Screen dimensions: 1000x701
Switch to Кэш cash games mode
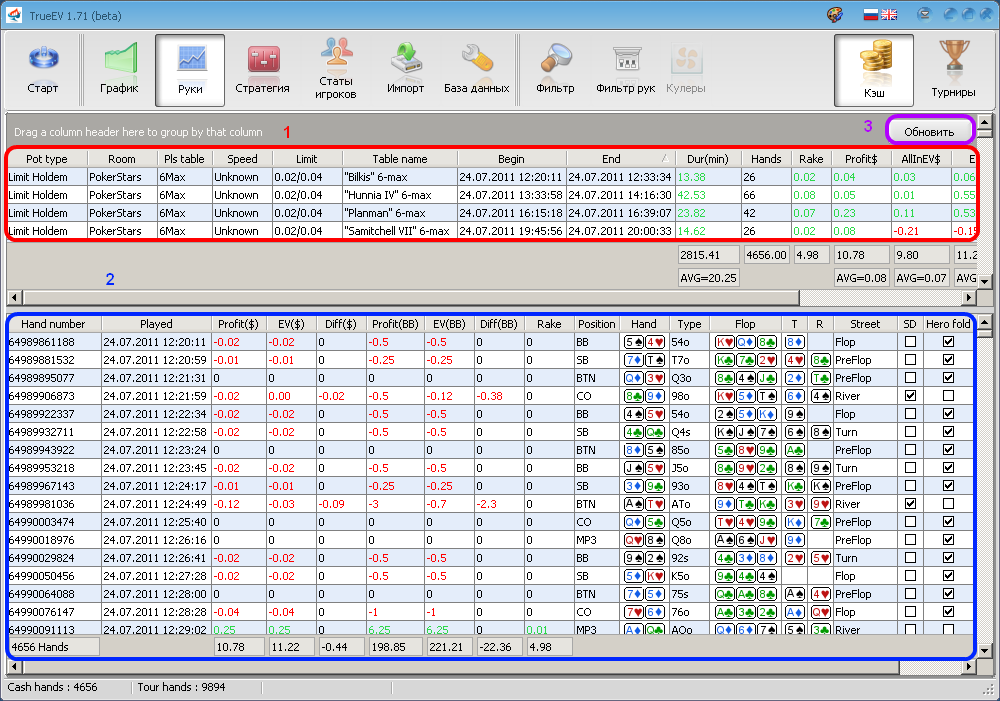[874, 70]
